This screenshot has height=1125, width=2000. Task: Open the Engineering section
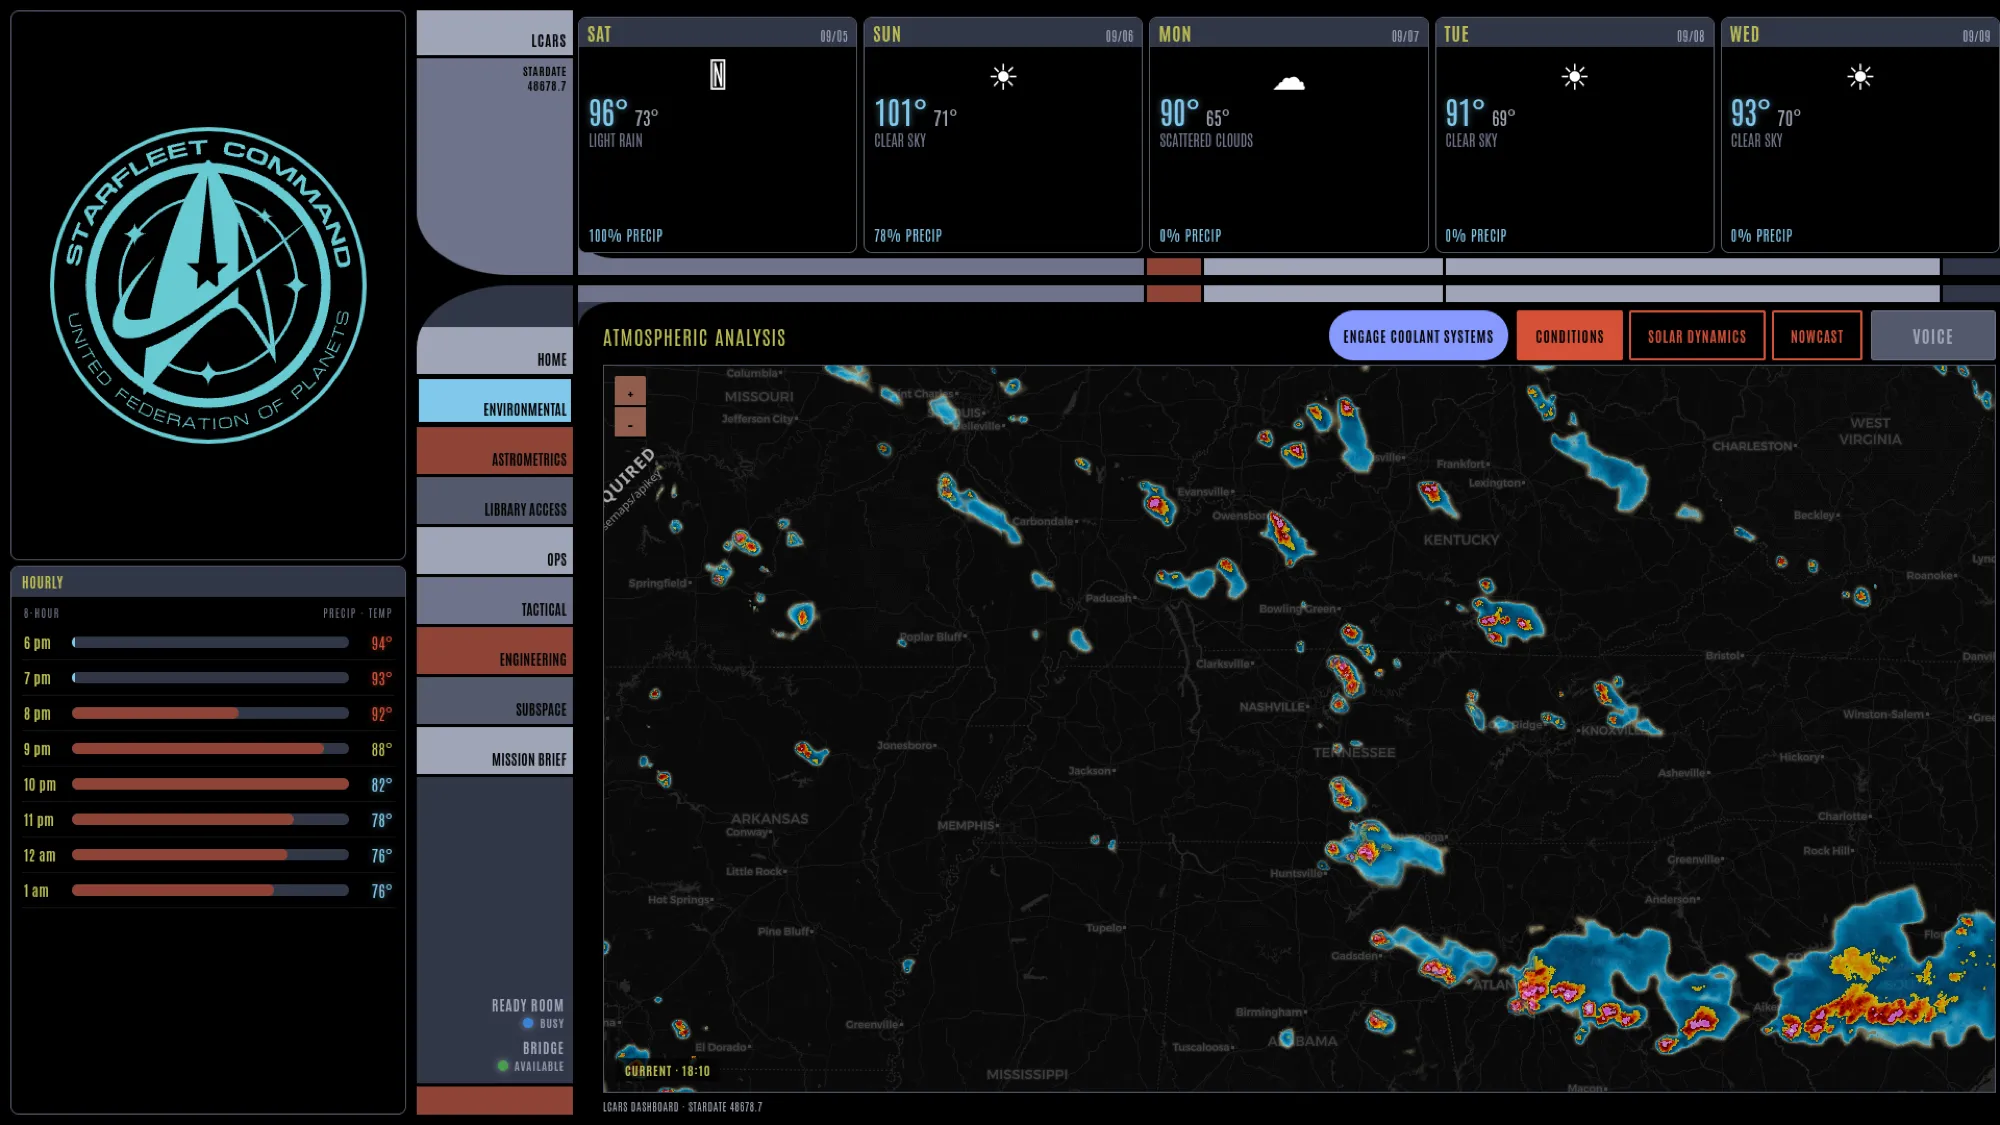point(495,650)
